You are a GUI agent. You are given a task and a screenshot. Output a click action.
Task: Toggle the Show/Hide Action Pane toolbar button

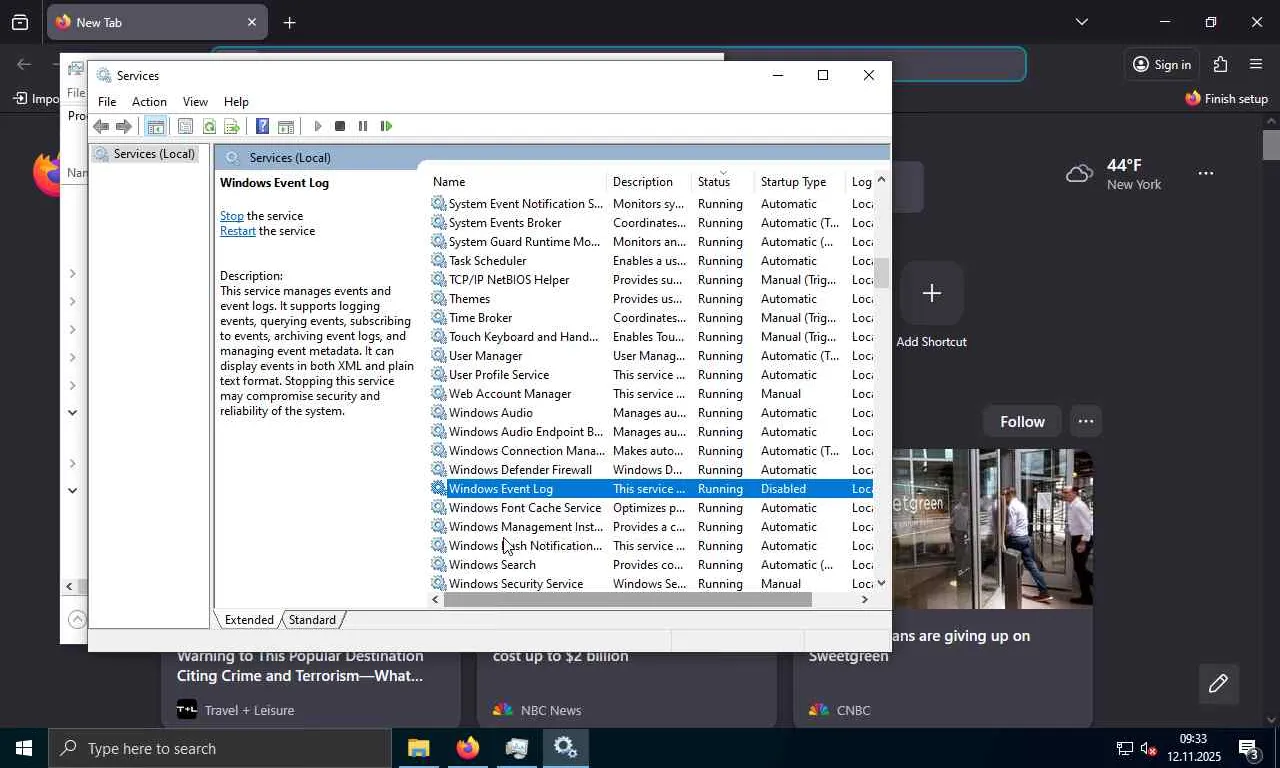click(x=286, y=126)
